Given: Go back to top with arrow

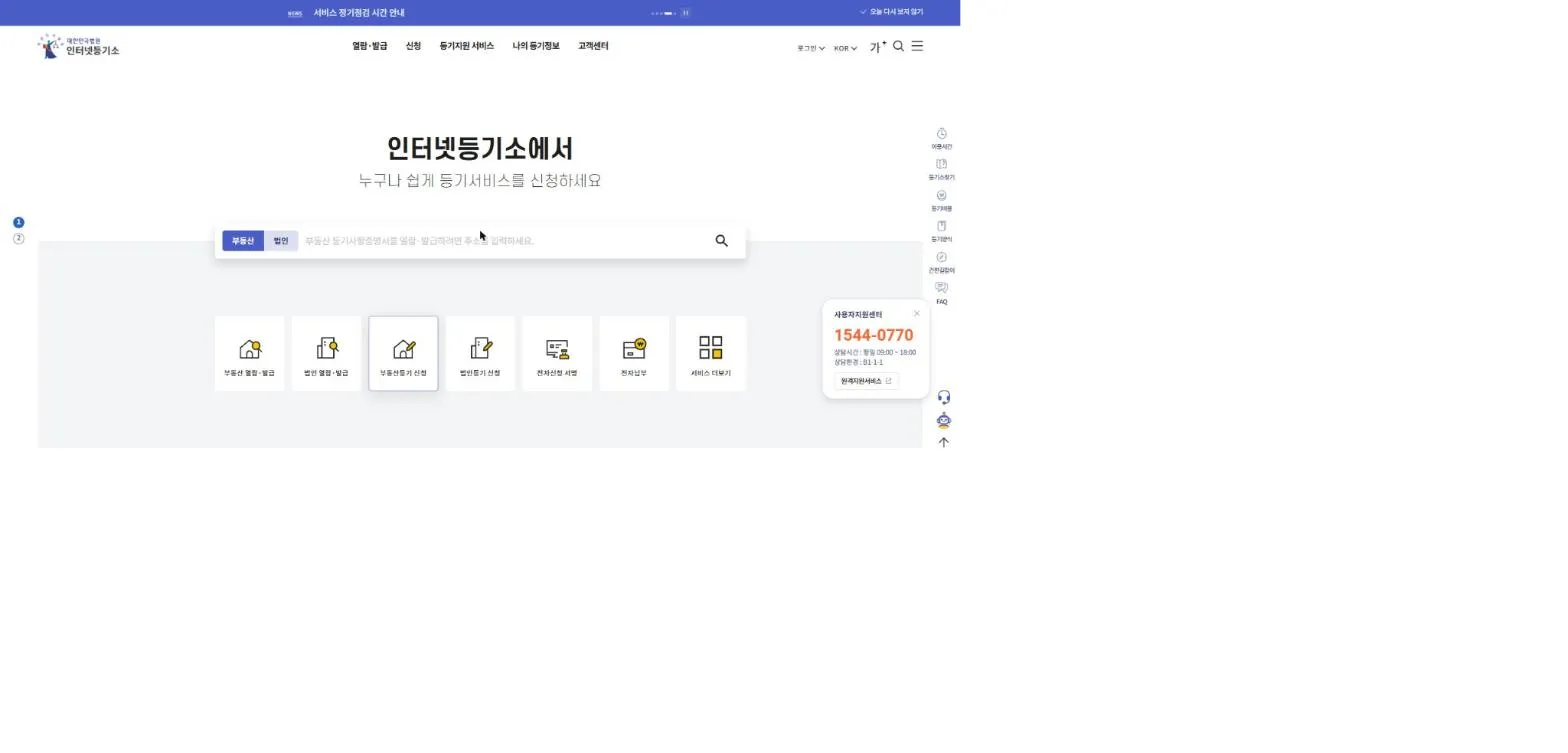Looking at the screenshot, I should click(x=943, y=442).
